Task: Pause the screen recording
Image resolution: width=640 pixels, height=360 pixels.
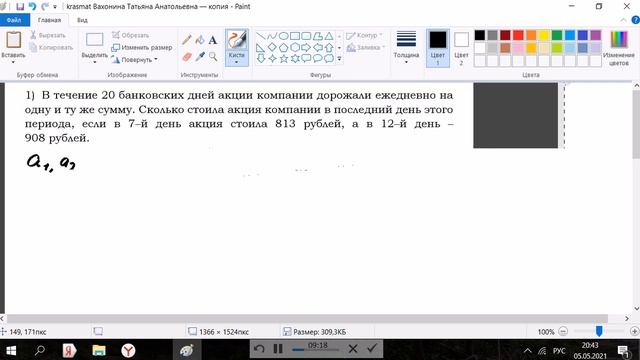Action: (278, 349)
